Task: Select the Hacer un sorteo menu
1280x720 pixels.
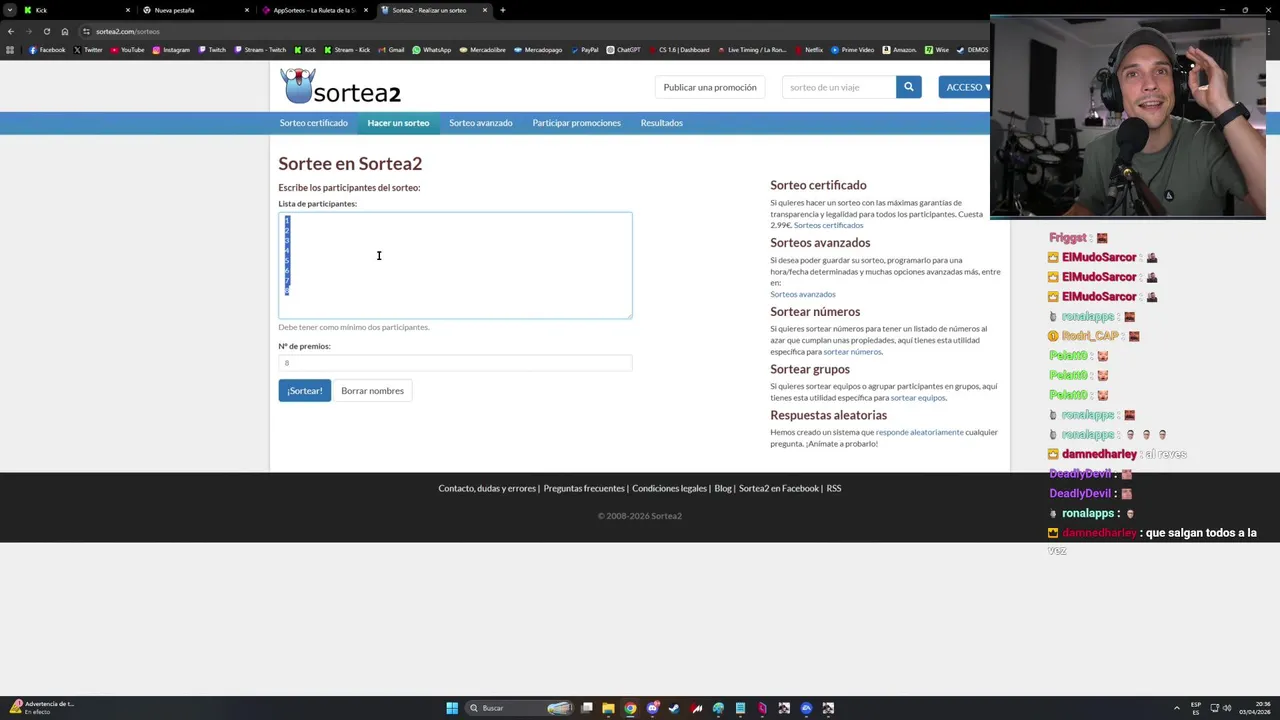Action: click(398, 123)
